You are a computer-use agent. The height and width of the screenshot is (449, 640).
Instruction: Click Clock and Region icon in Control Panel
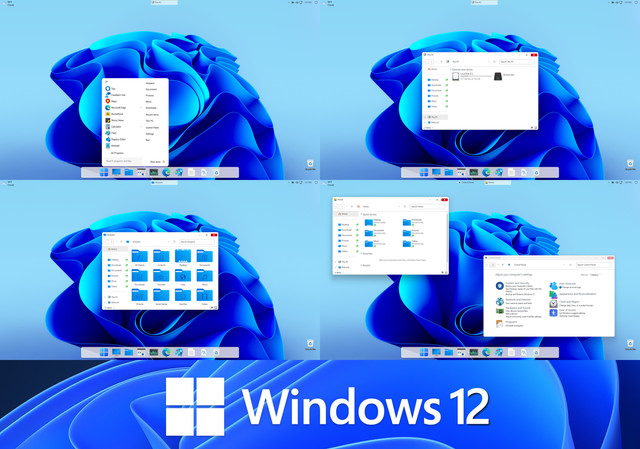(553, 304)
